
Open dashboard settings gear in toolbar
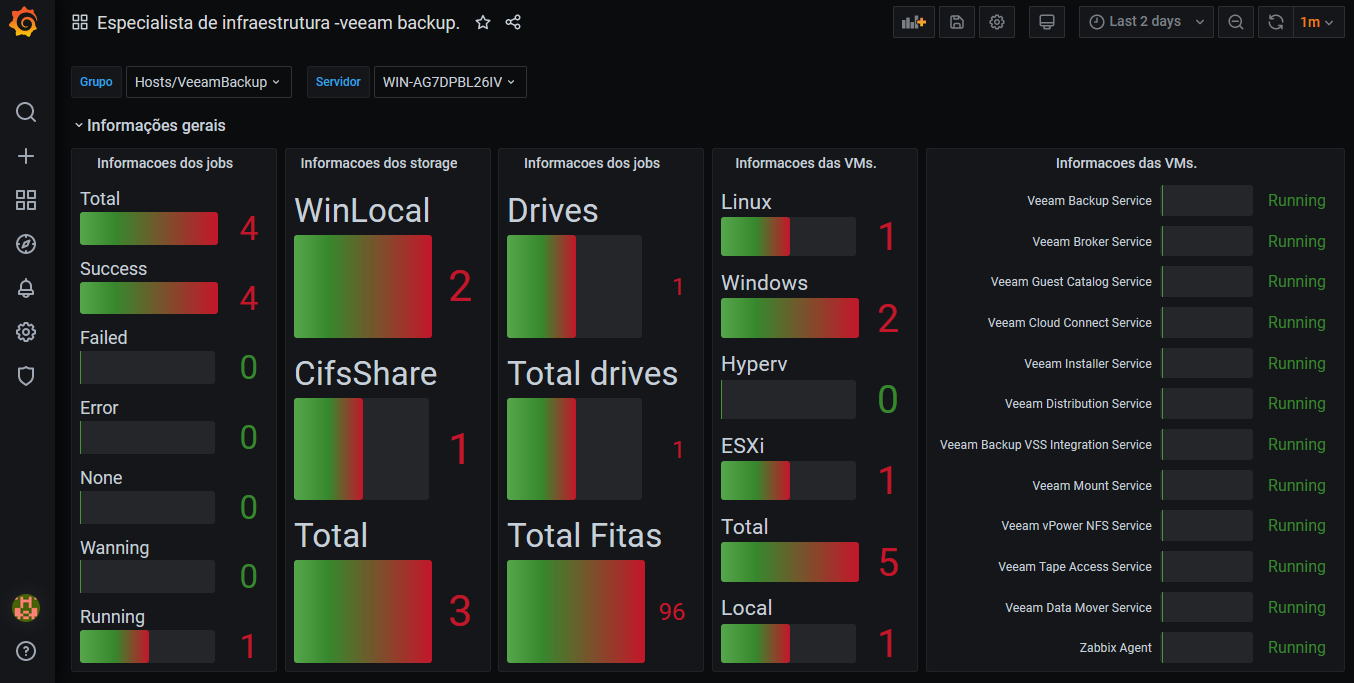point(997,22)
